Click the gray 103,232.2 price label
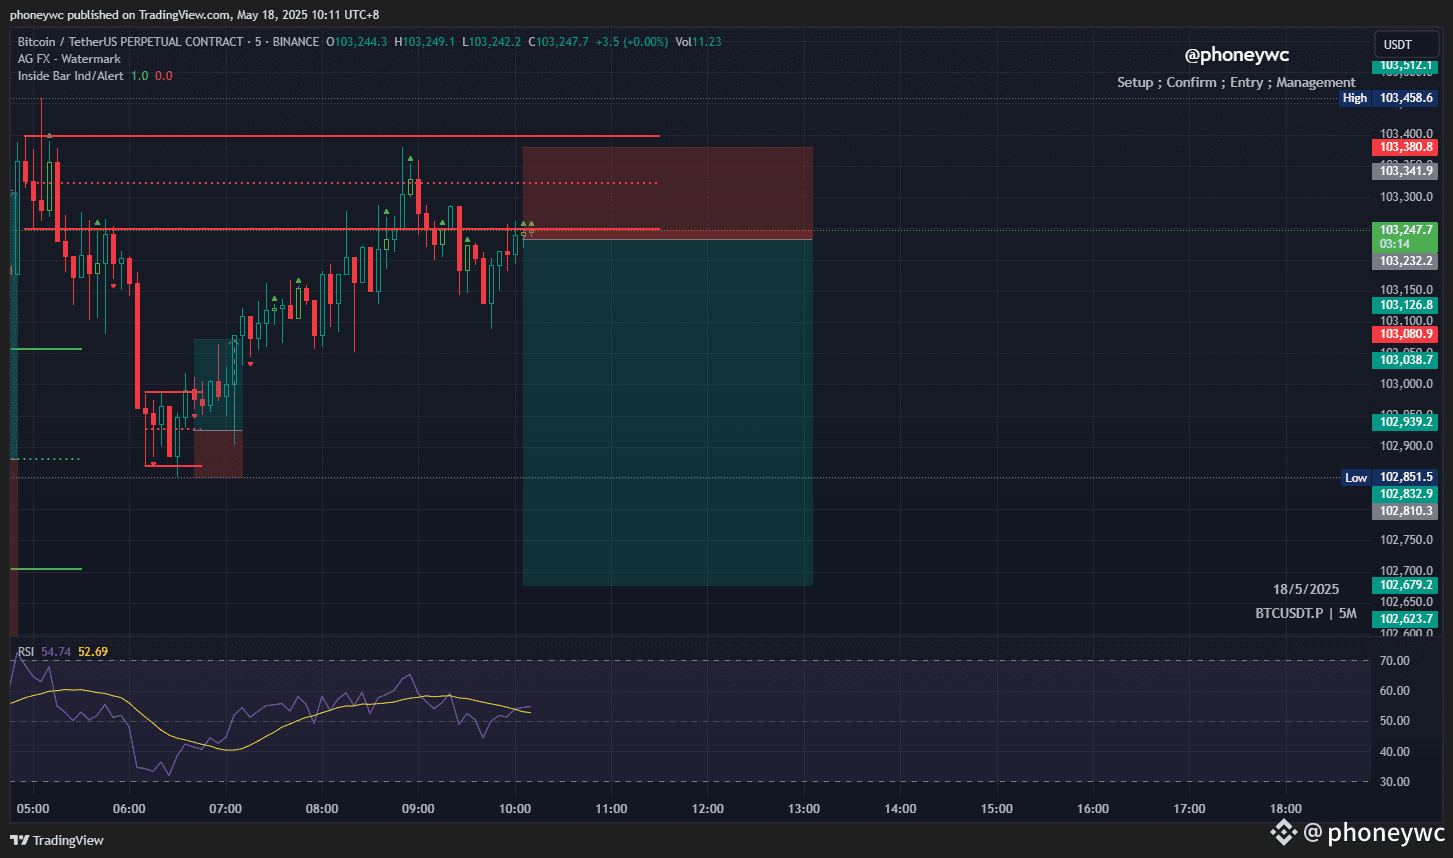The width and height of the screenshot is (1453, 858). click(1406, 261)
